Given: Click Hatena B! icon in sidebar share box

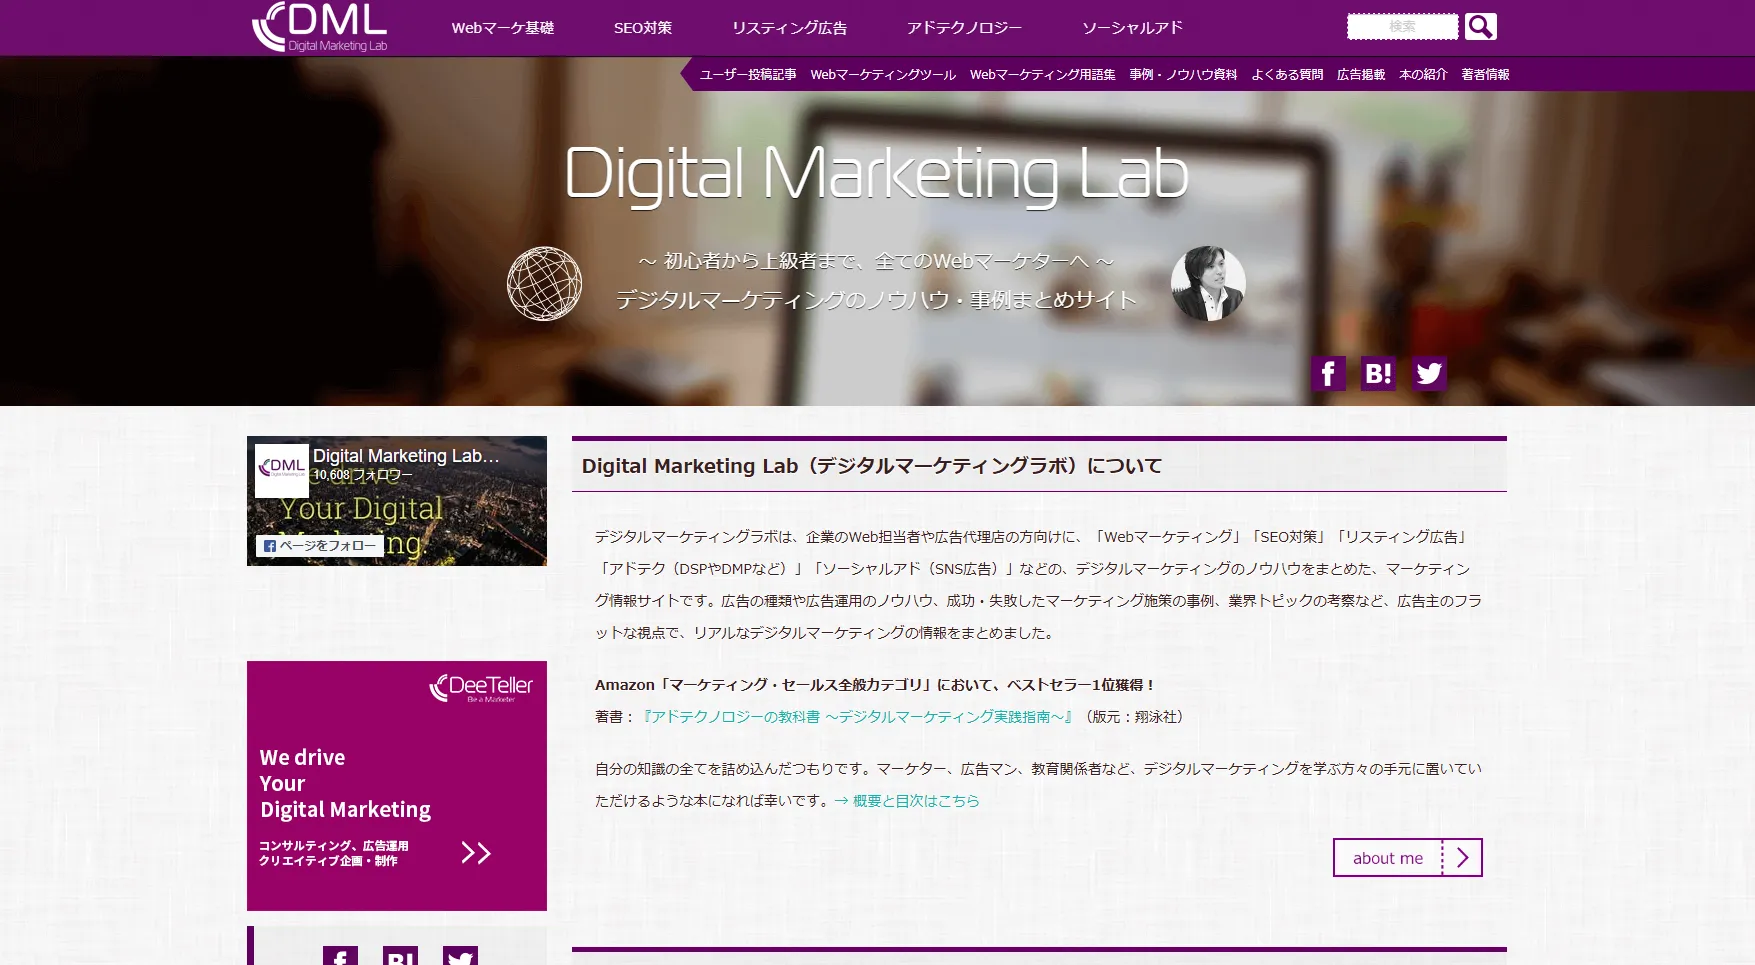Looking at the screenshot, I should 400,956.
